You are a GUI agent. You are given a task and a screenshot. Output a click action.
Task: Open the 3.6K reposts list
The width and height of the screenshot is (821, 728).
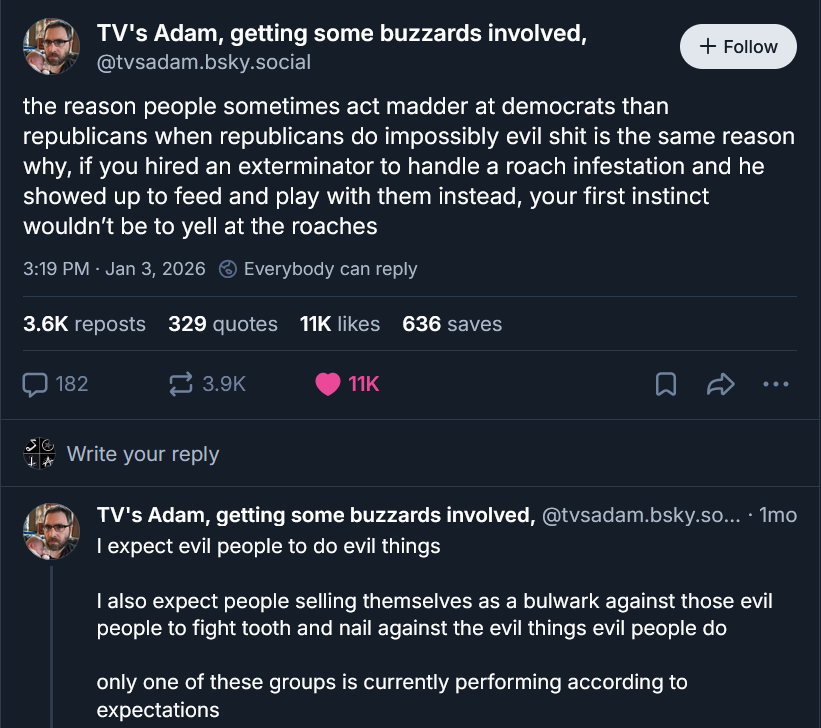(84, 324)
